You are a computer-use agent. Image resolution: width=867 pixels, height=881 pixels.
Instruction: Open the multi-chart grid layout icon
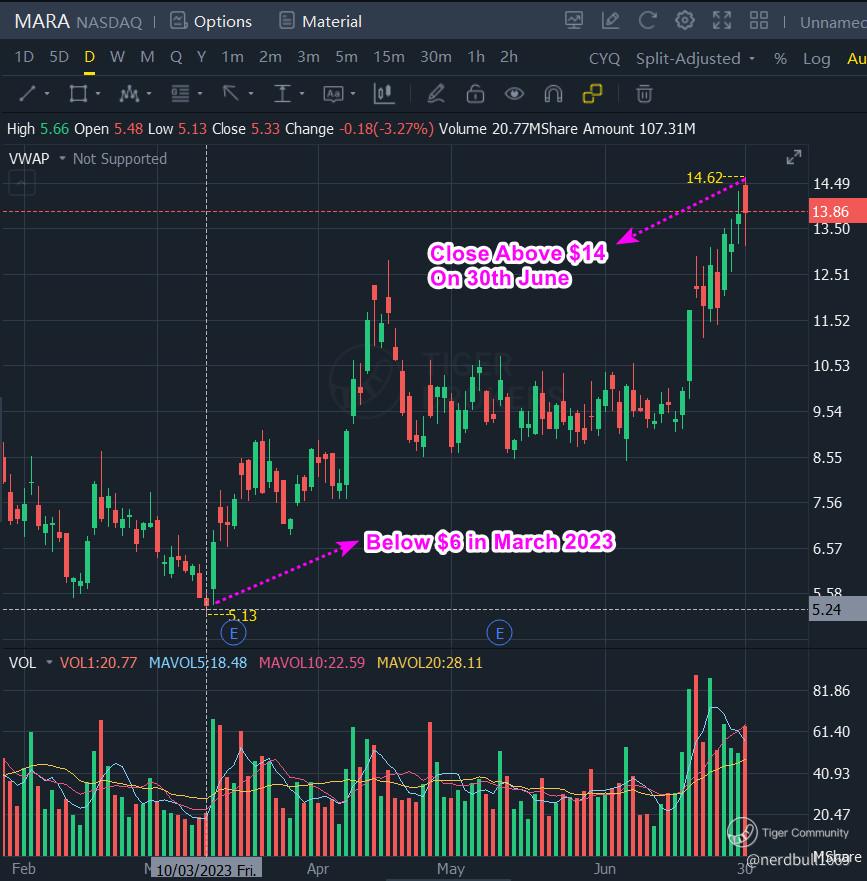(759, 21)
